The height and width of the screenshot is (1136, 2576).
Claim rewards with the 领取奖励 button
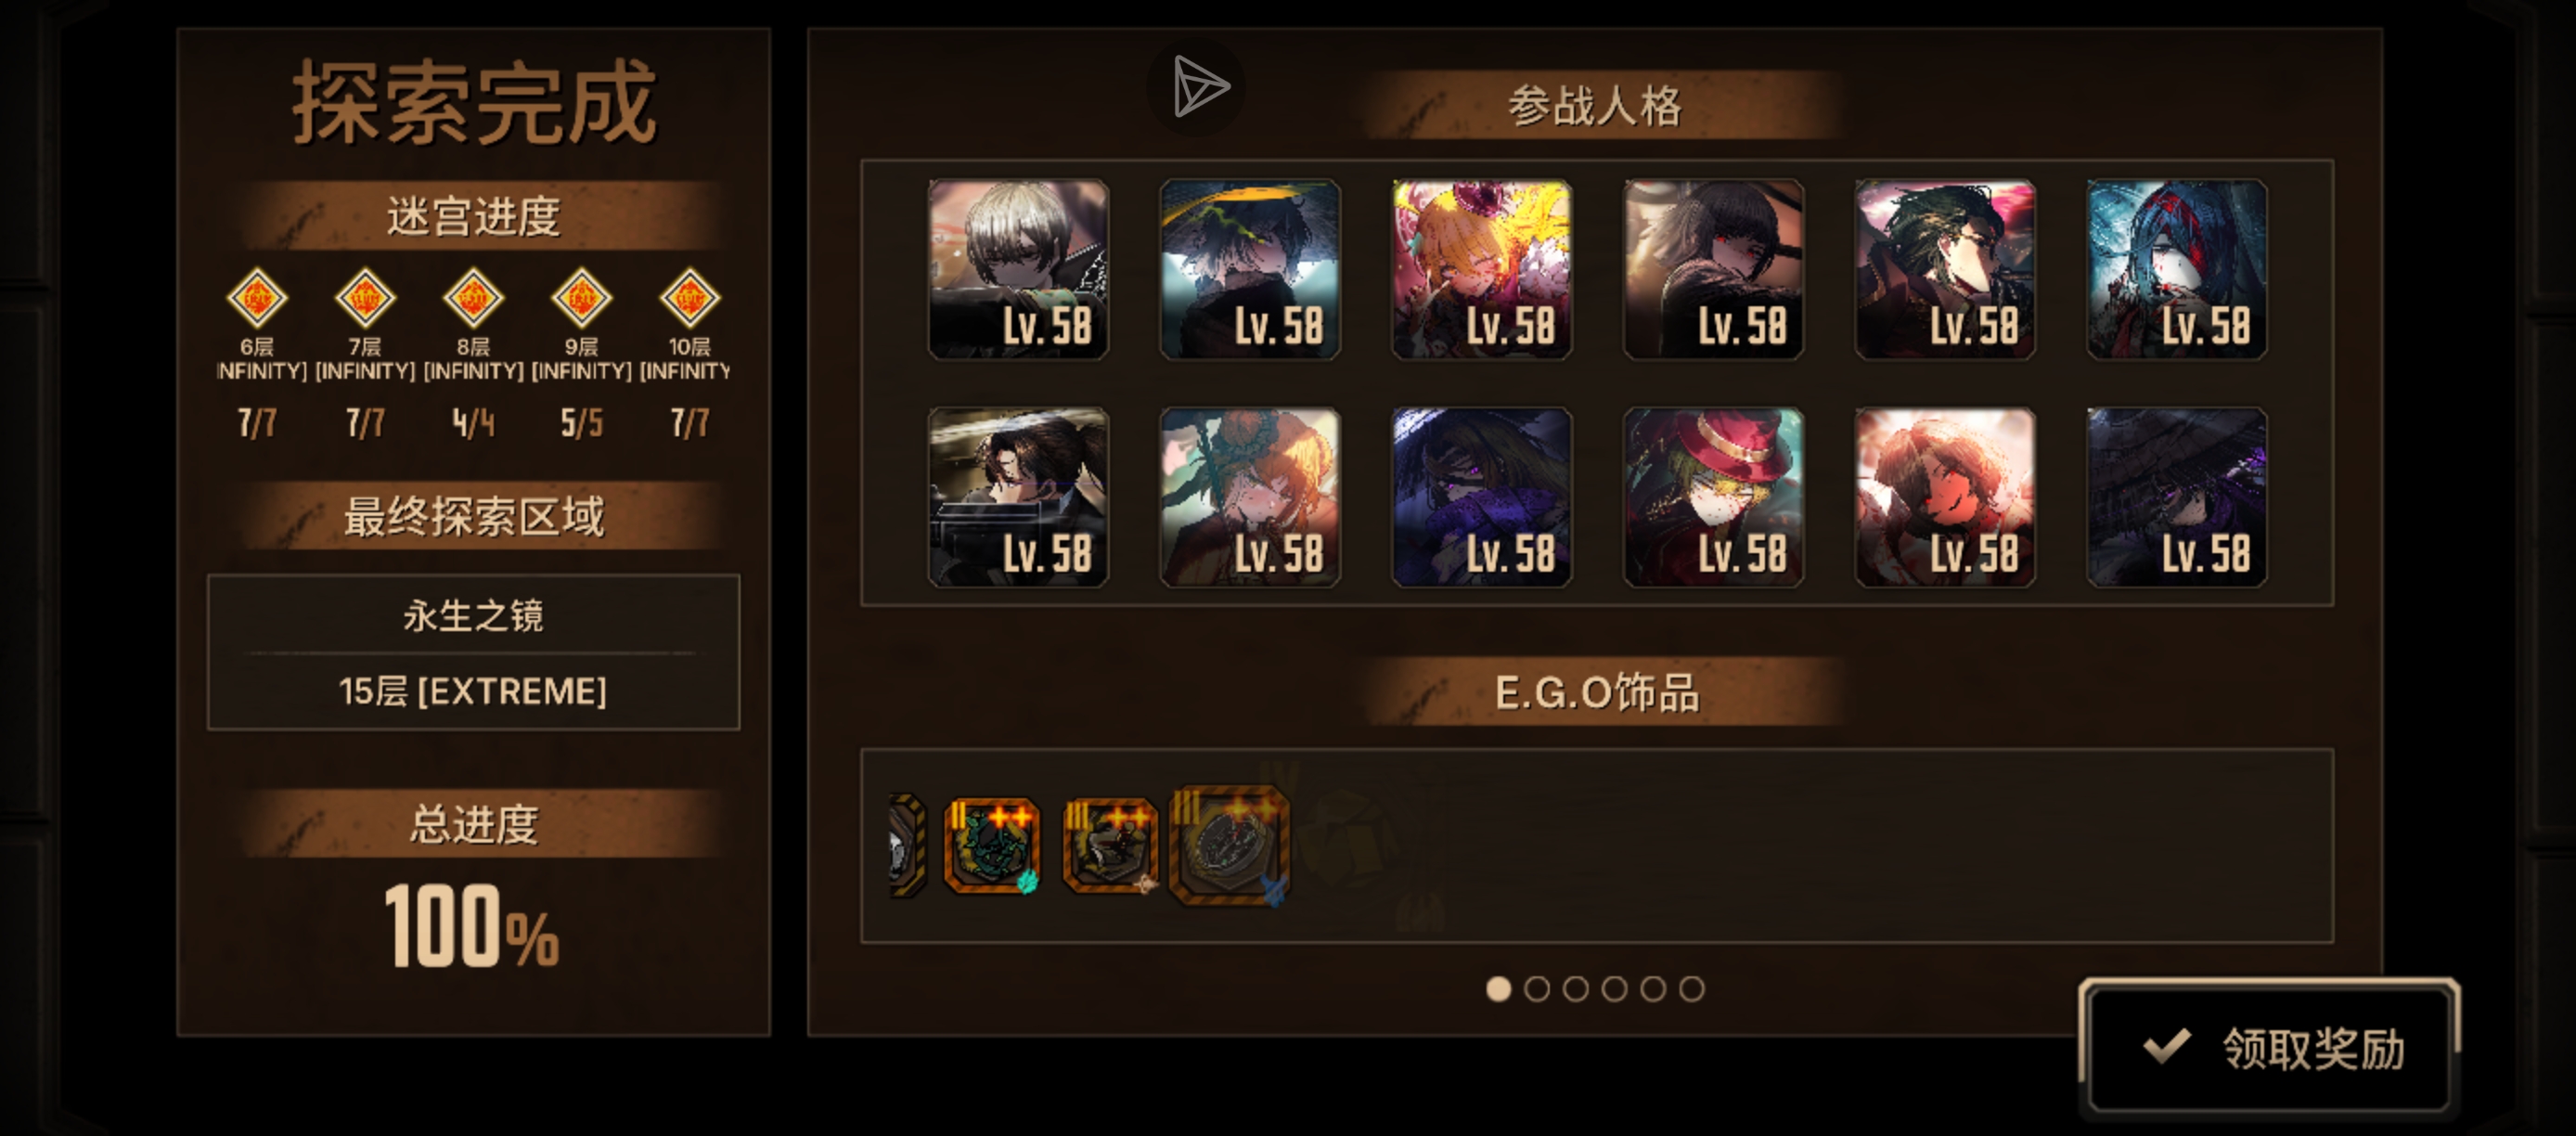2269,1047
